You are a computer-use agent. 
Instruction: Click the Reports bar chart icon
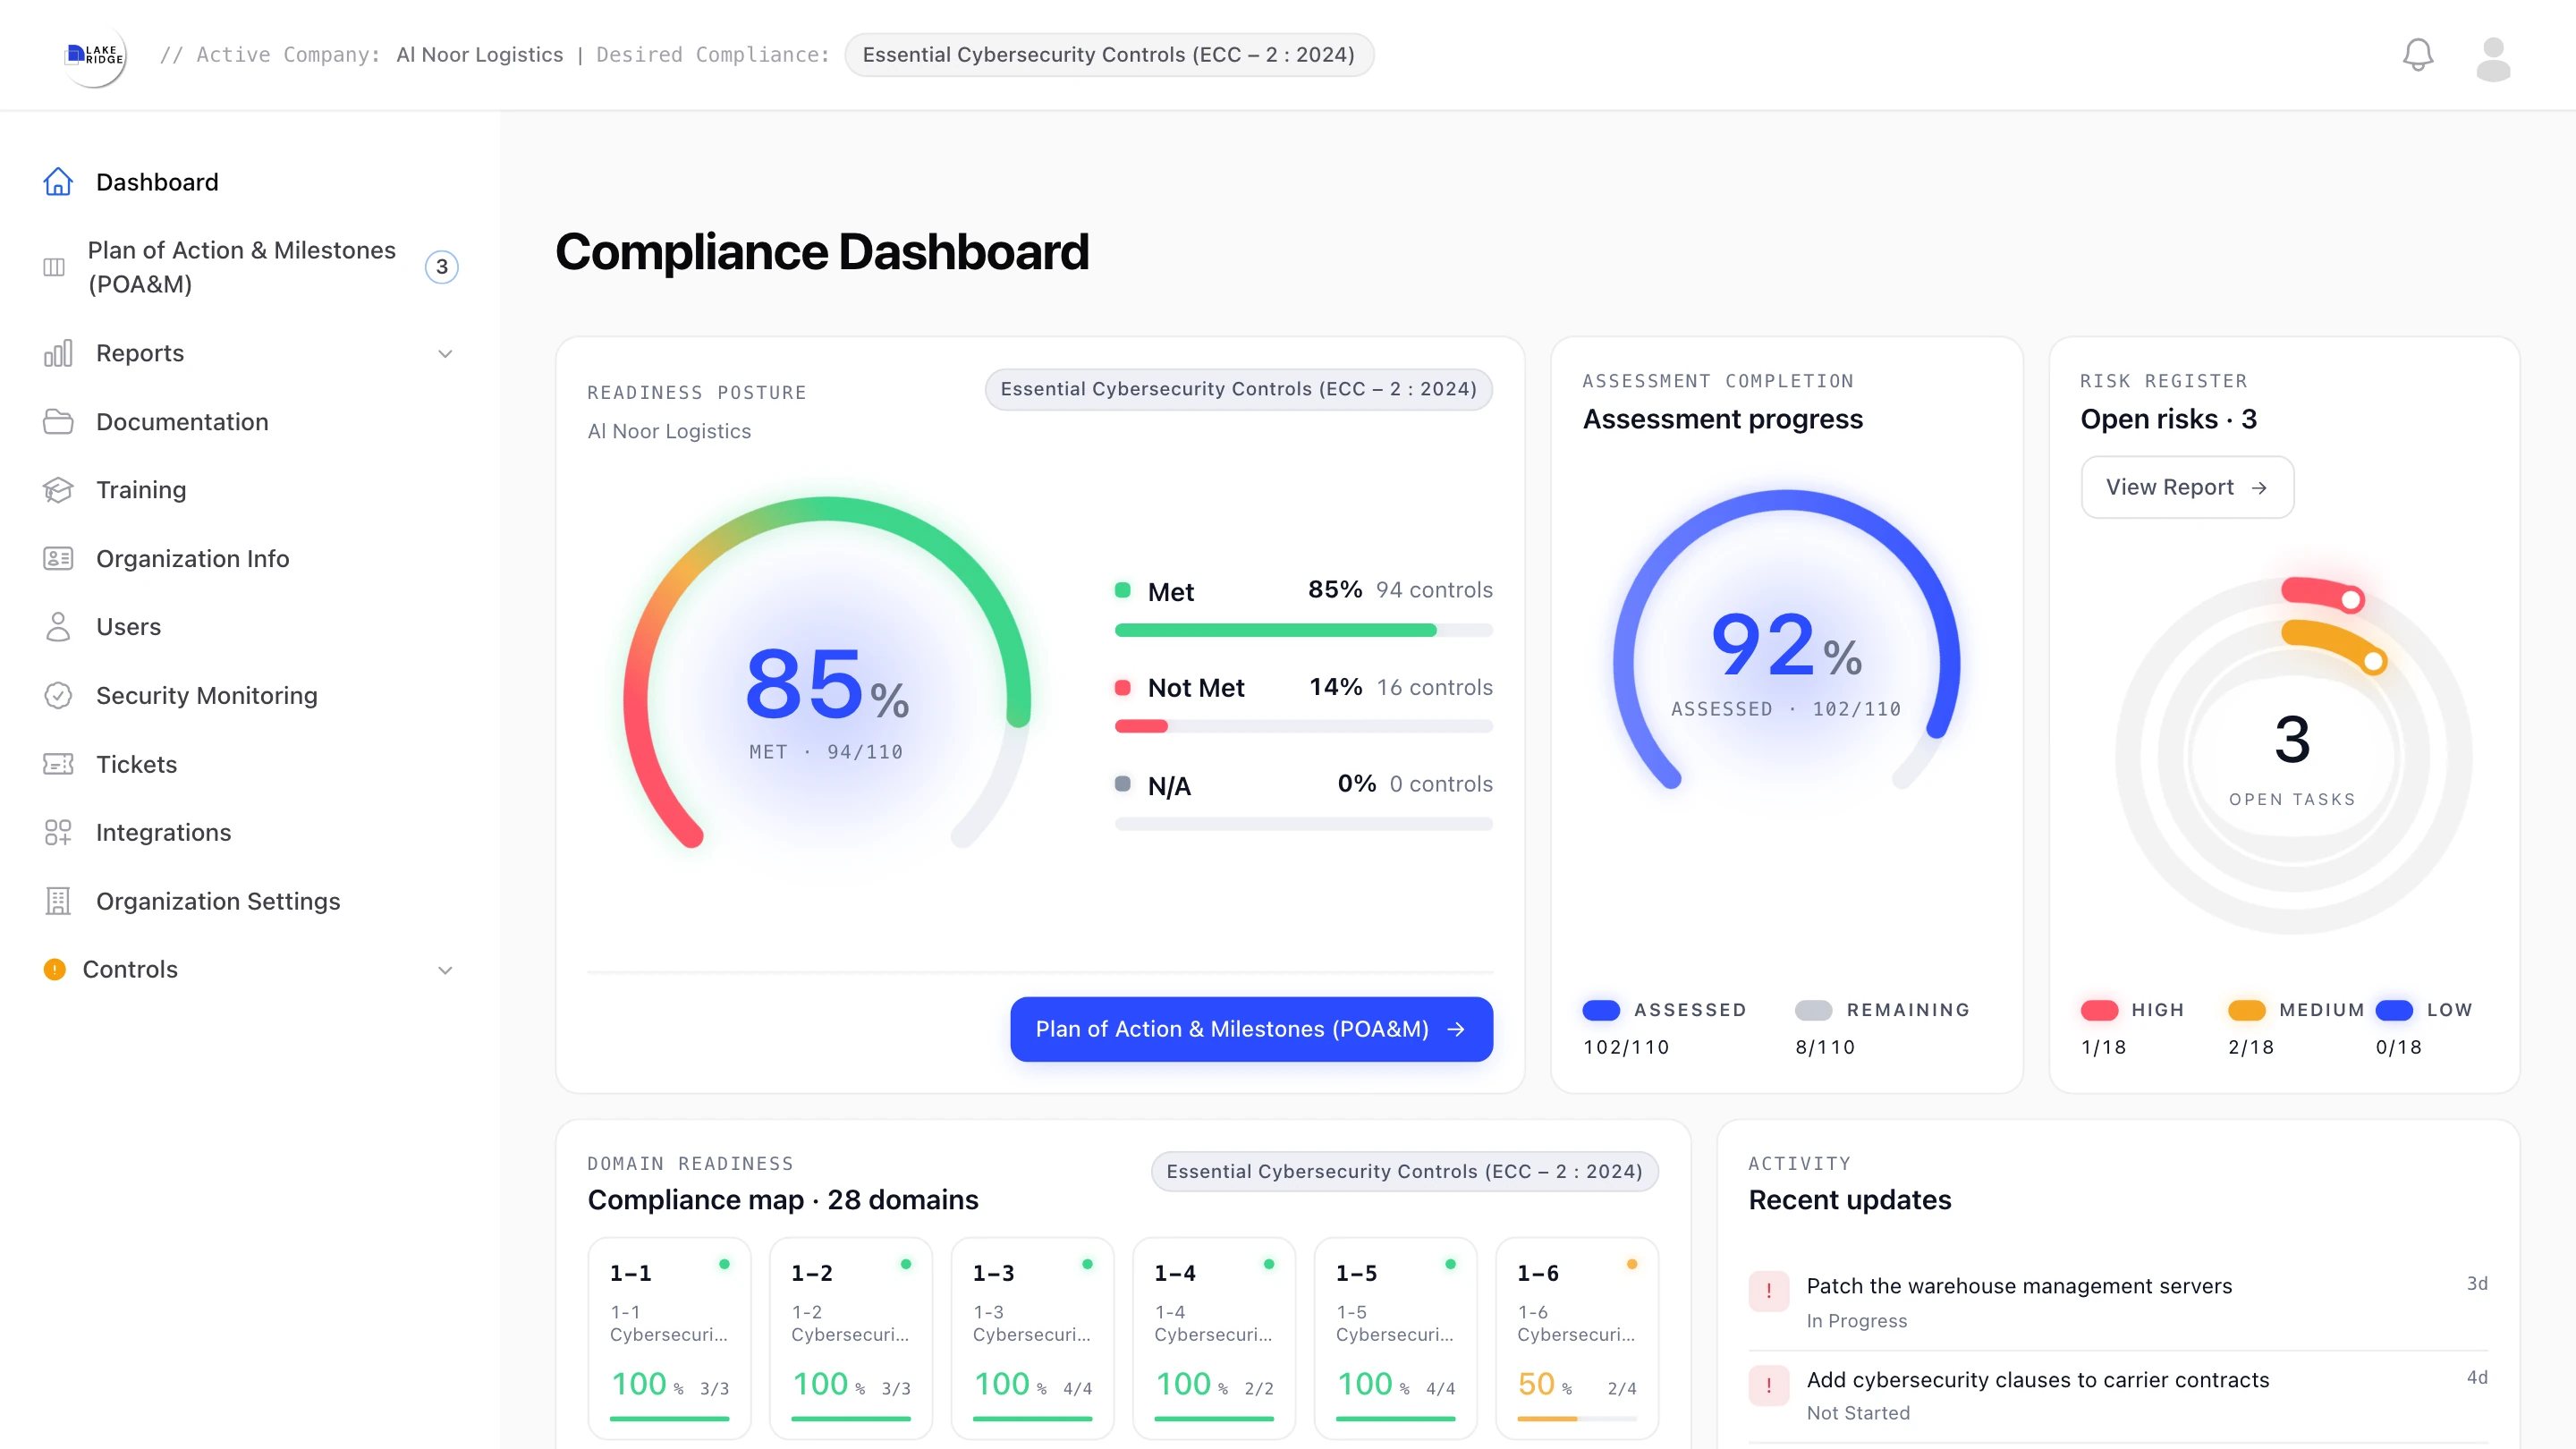point(58,353)
